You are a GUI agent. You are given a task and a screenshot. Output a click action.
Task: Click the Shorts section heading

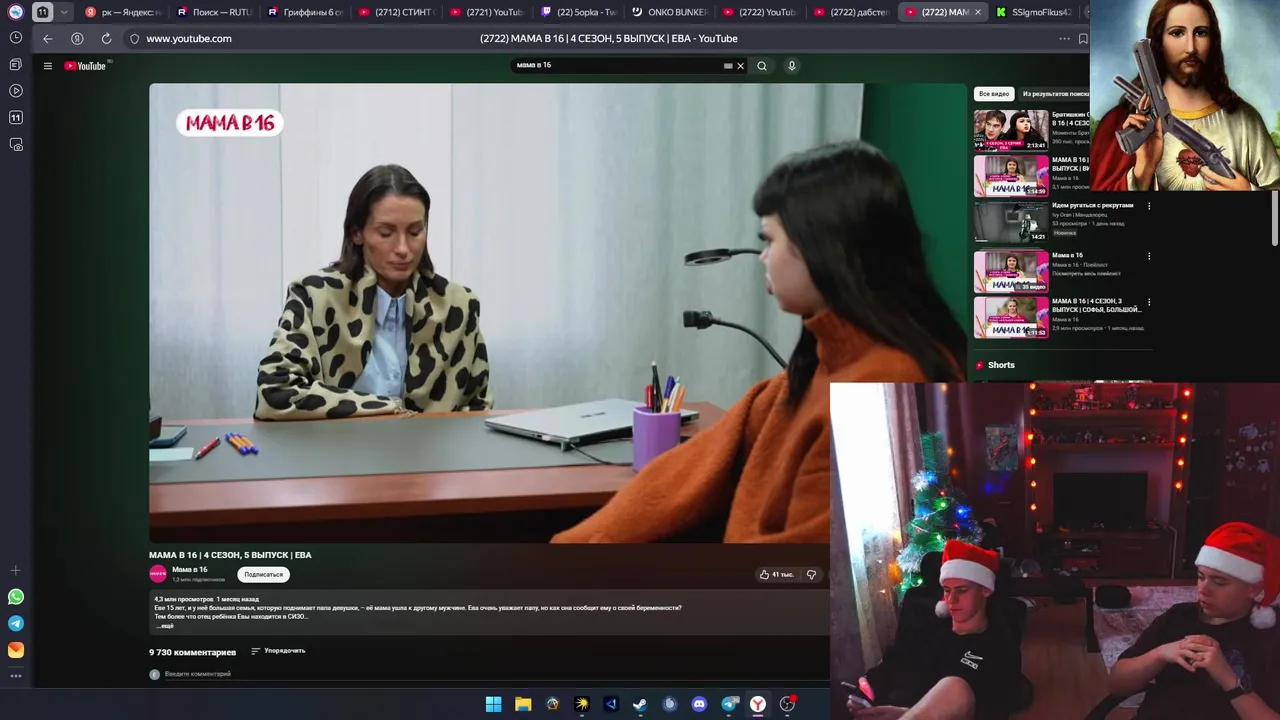pyautogui.click(x=1001, y=366)
